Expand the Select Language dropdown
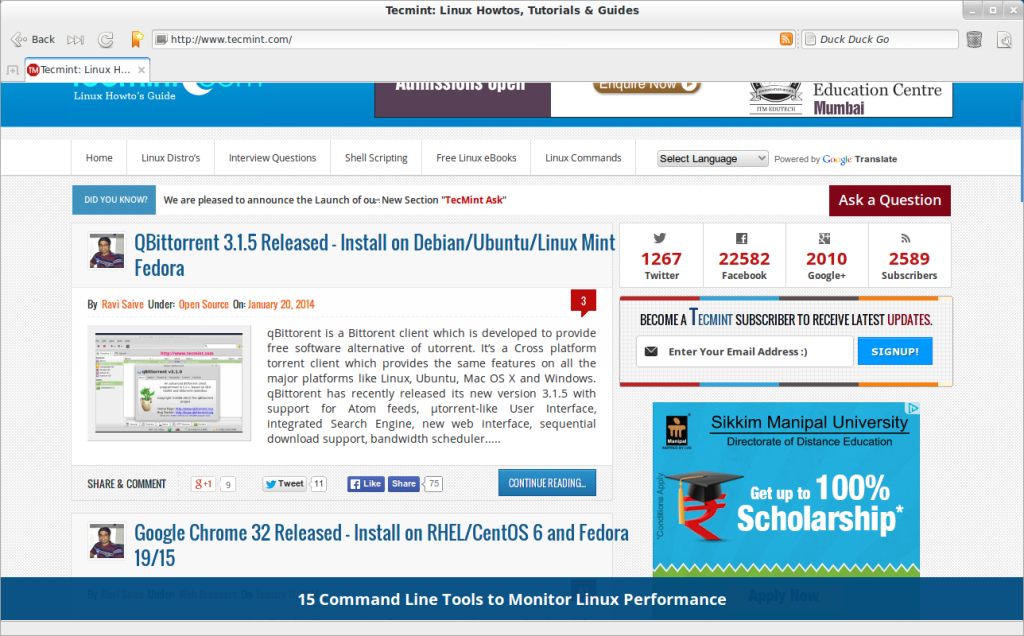 712,159
